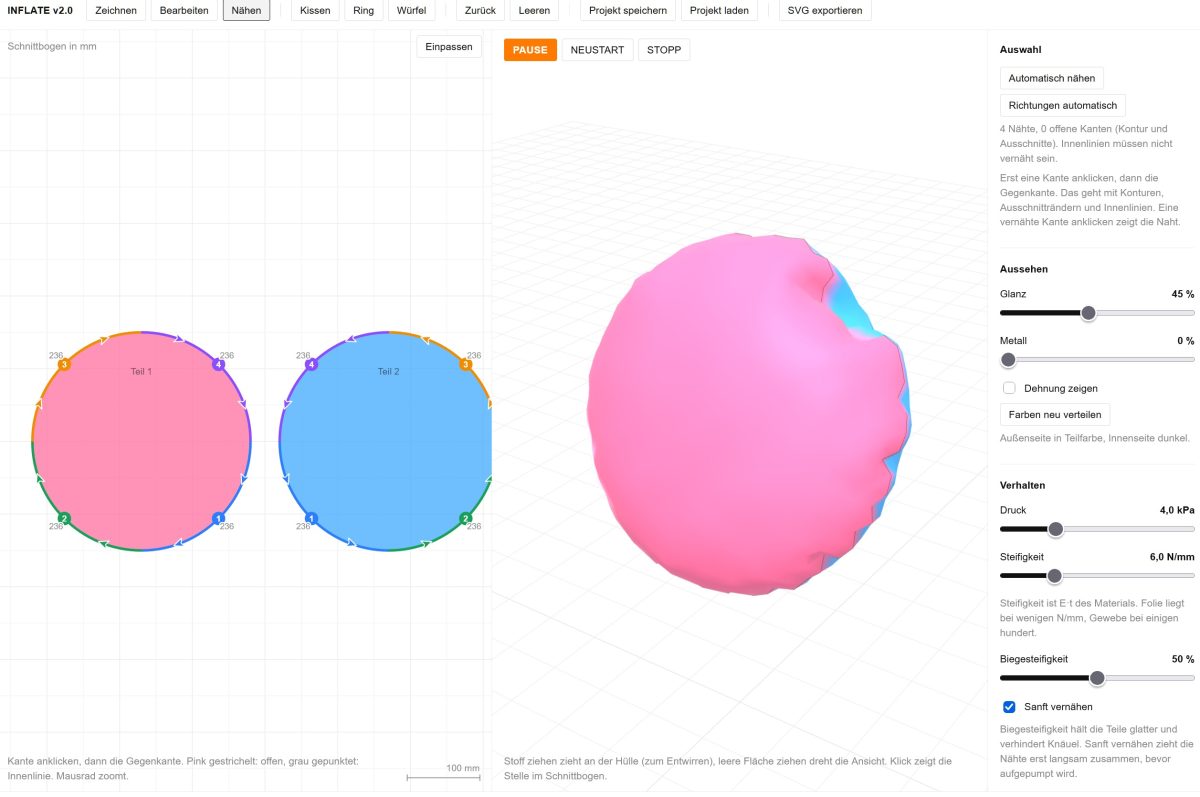This screenshot has height=797, width=1200.
Task: Switch to Zeichnen mode
Action: tap(116, 10)
